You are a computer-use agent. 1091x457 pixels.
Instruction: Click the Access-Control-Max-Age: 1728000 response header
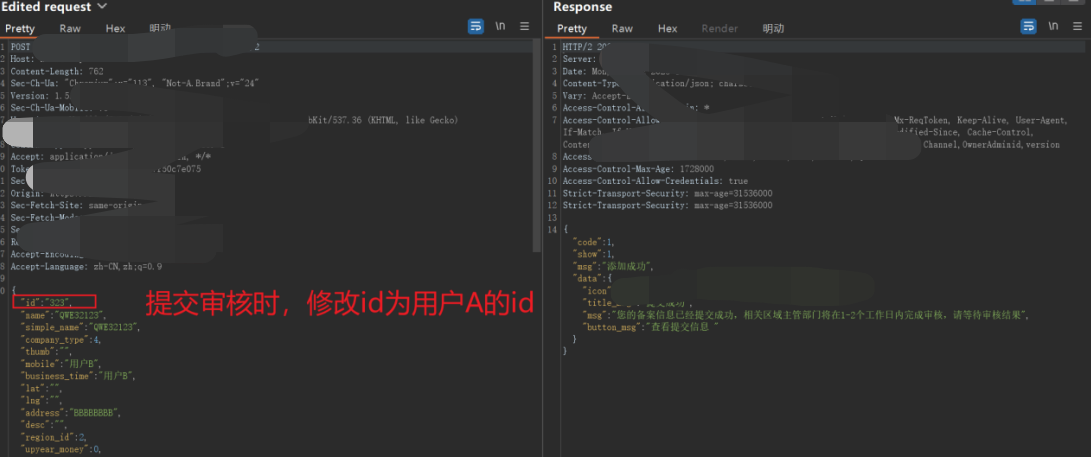coord(638,169)
